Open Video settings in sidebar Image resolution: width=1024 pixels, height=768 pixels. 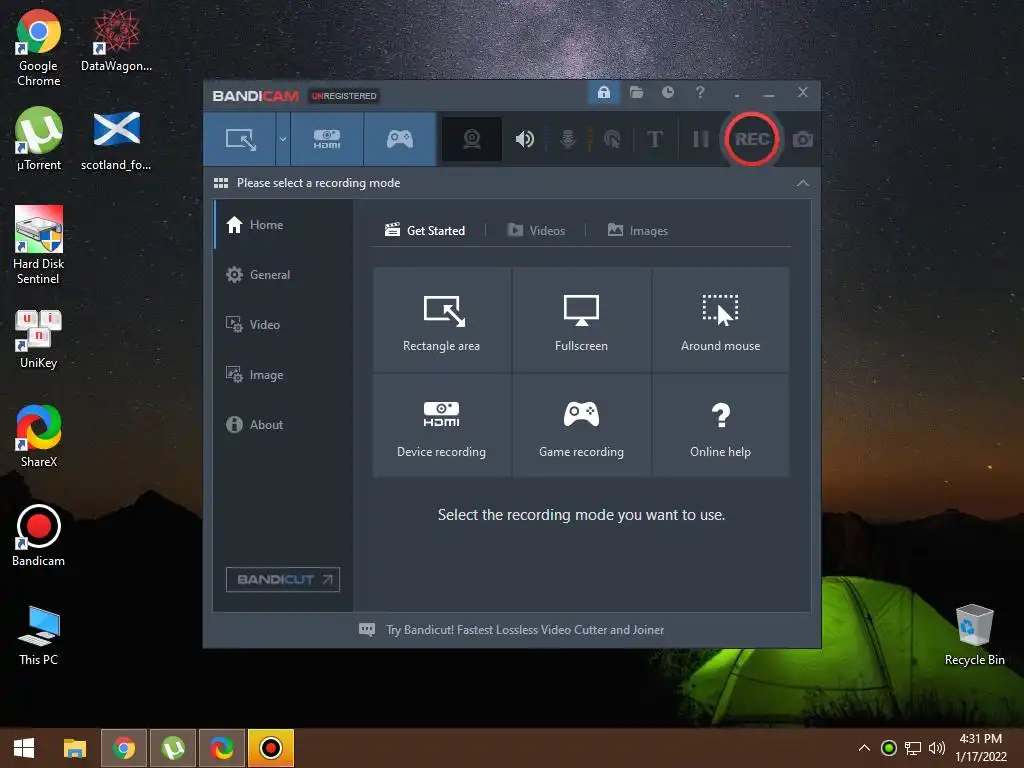pyautogui.click(x=283, y=325)
